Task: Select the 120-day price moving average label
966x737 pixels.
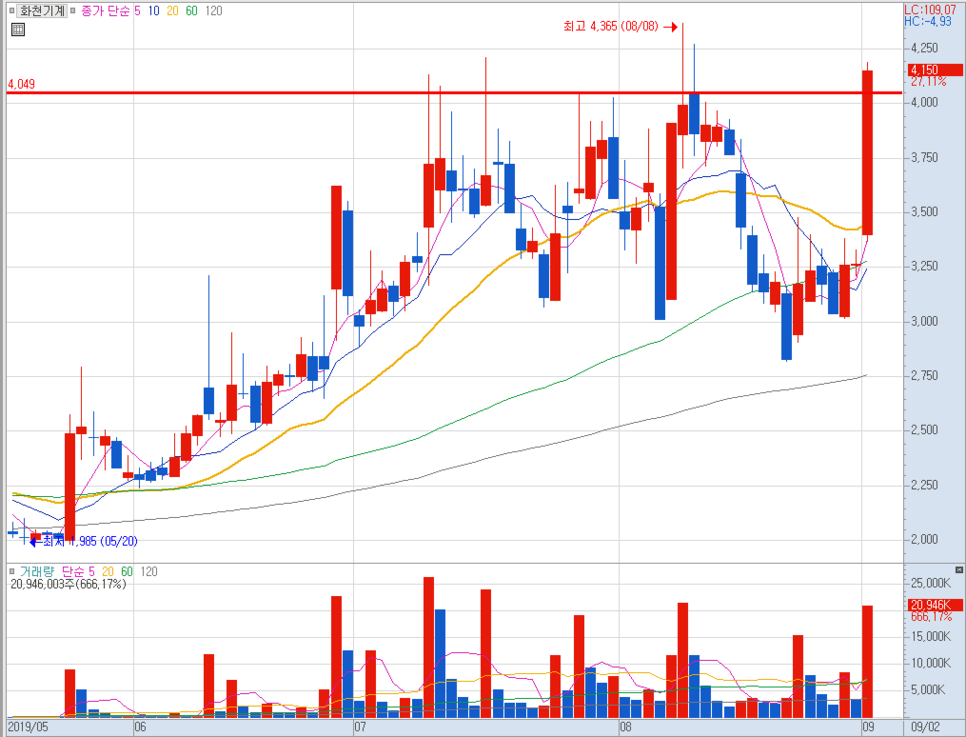Action: [x=213, y=10]
